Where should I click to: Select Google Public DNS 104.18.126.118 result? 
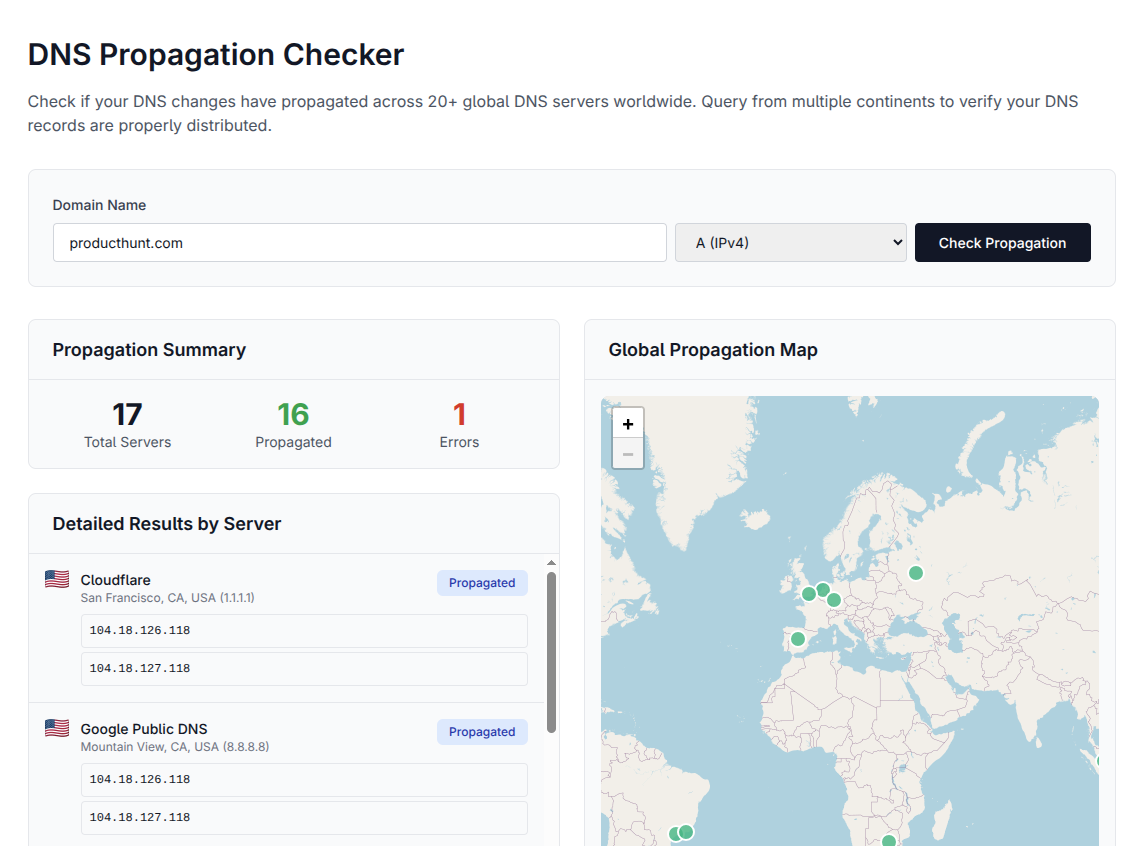click(304, 780)
